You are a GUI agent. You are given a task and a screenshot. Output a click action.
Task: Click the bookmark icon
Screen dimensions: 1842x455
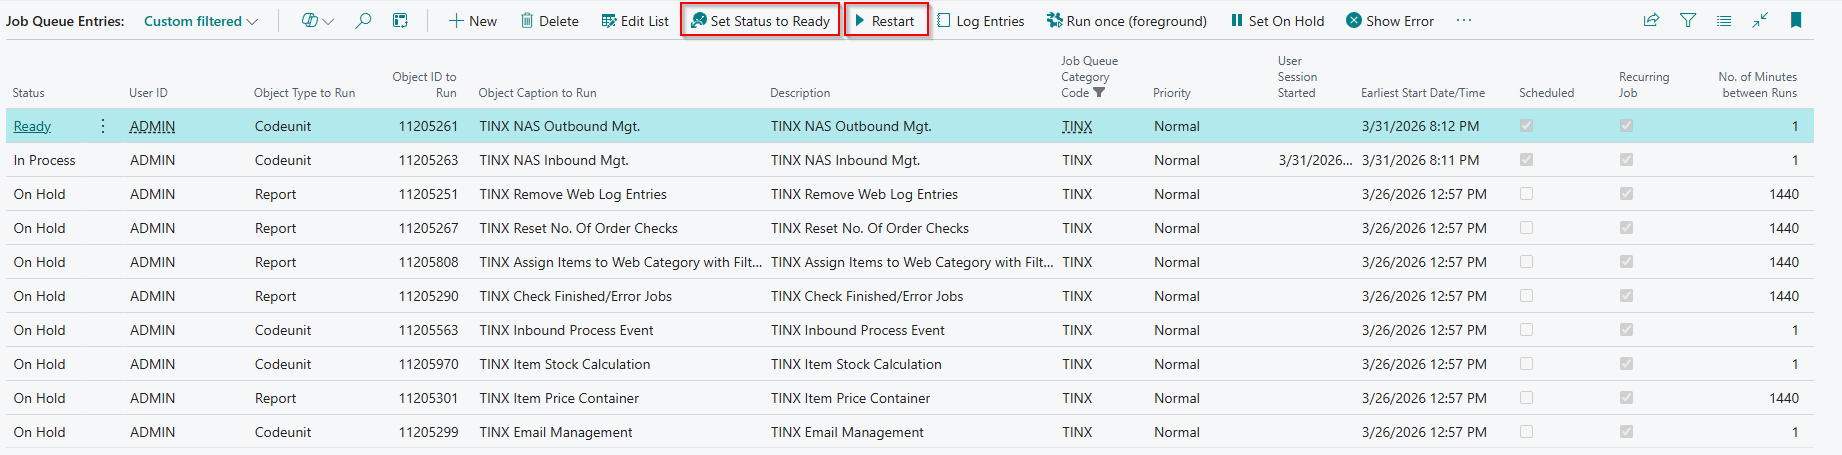coord(1796,20)
